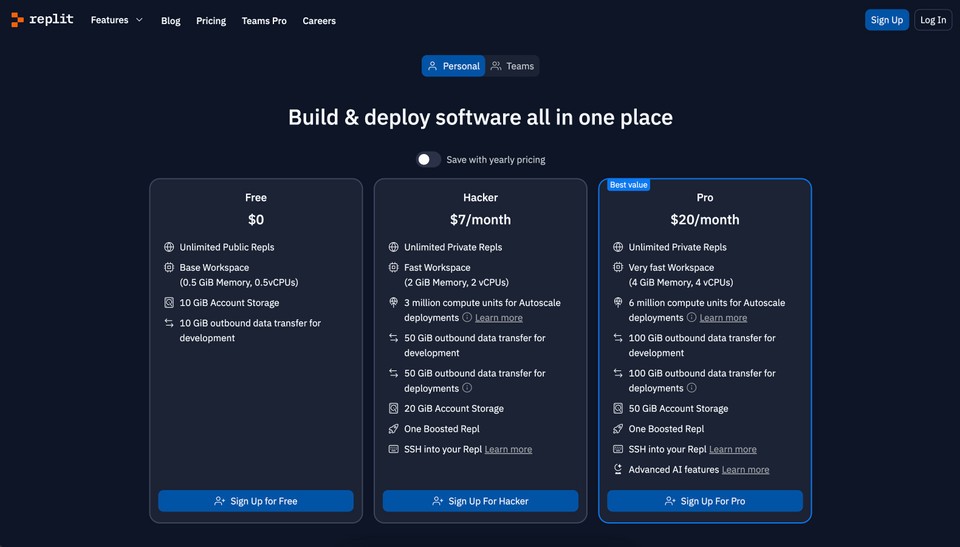Click disk icon beside 20 GiB Account Storage
Image resolution: width=960 pixels, height=547 pixels.
[394, 409]
